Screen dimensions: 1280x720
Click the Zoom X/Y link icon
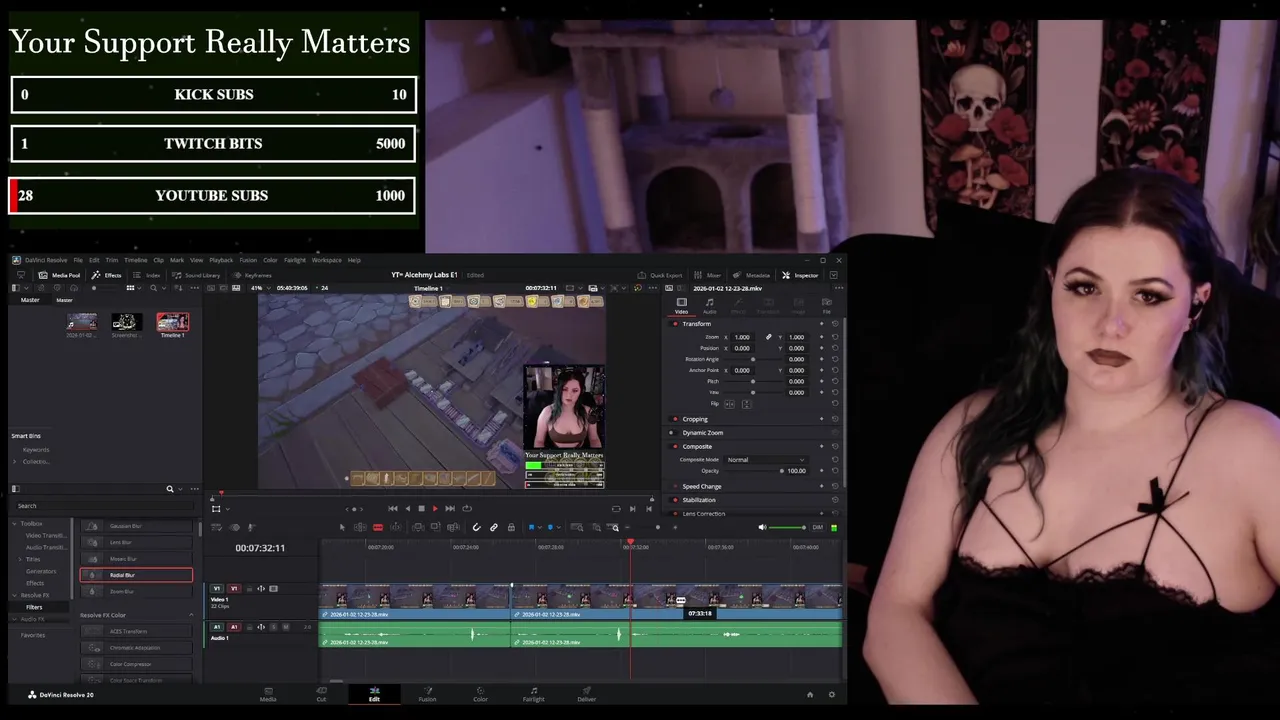pyautogui.click(x=768, y=337)
